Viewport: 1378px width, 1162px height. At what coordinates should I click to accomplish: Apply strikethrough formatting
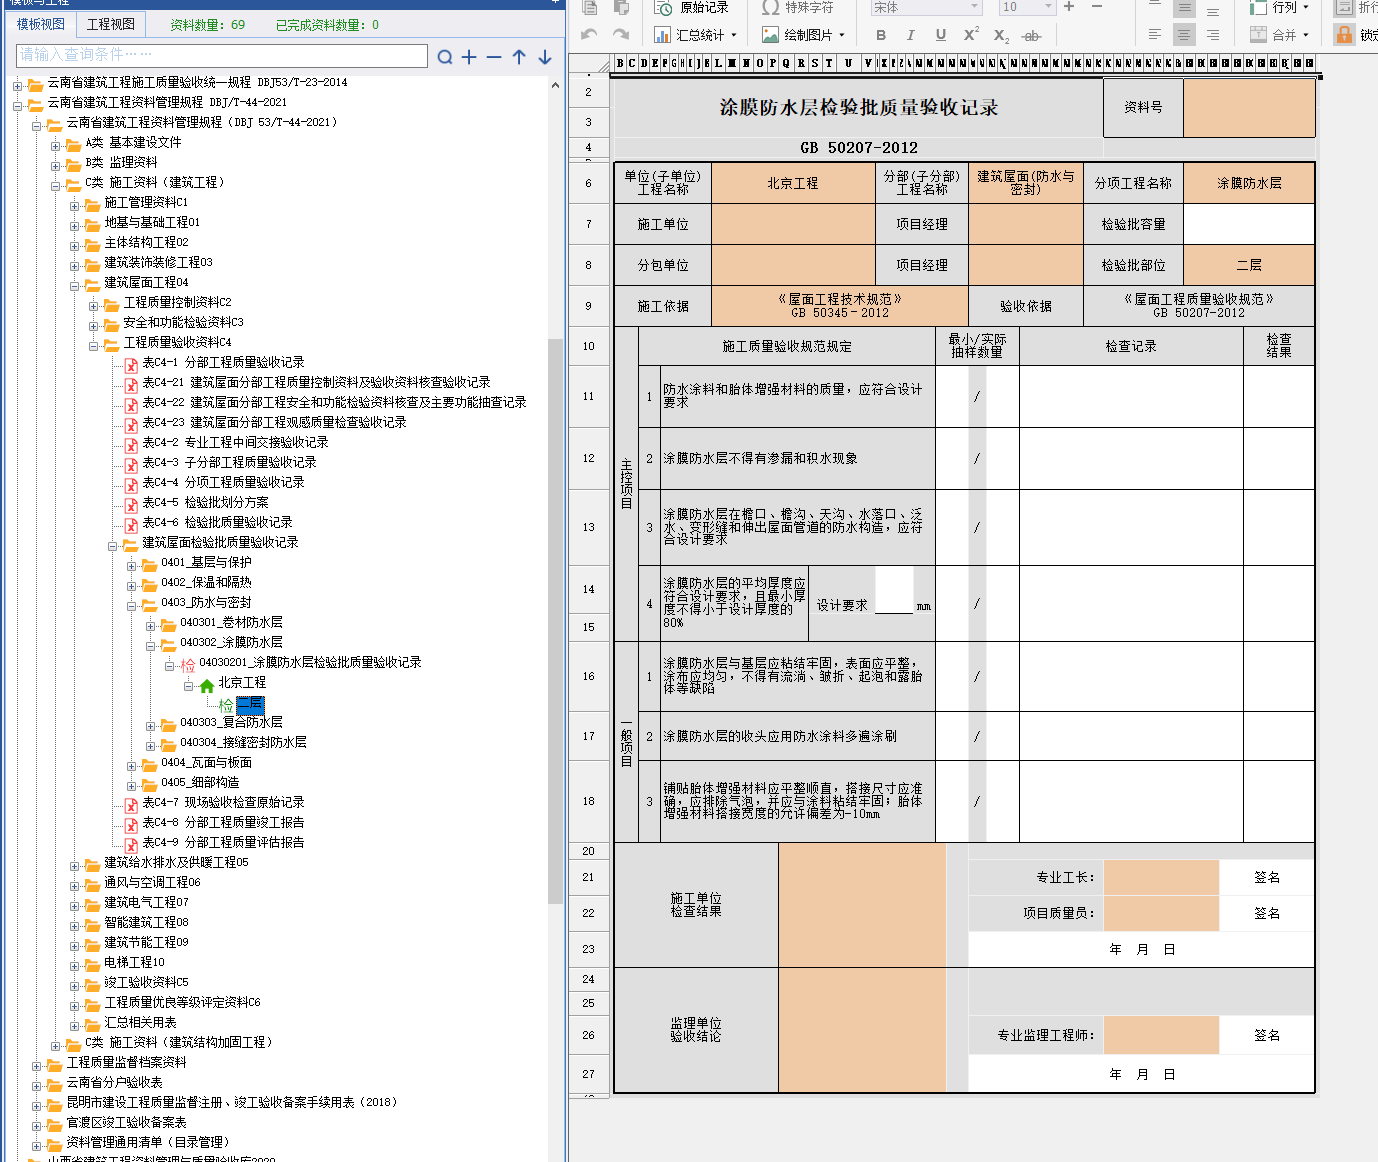tap(1031, 35)
